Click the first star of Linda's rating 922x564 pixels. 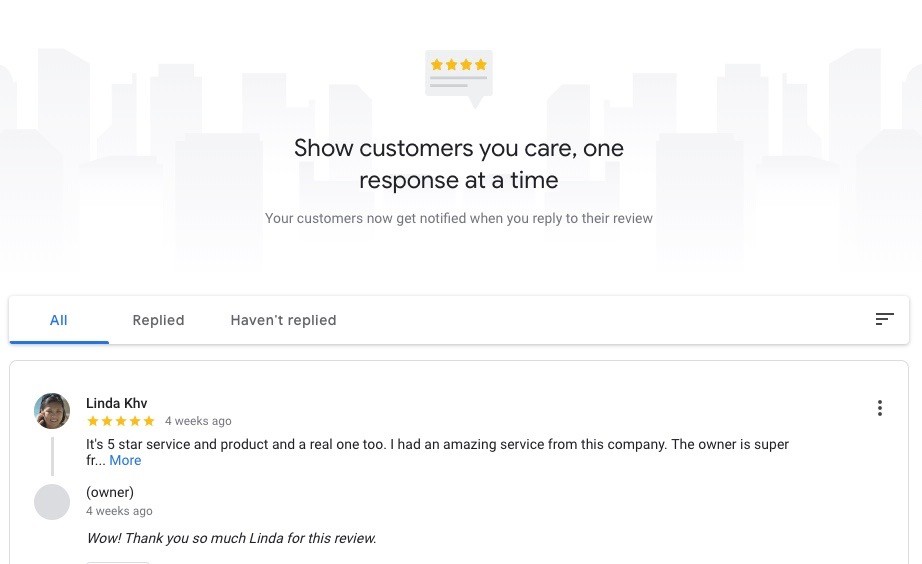tap(93, 422)
